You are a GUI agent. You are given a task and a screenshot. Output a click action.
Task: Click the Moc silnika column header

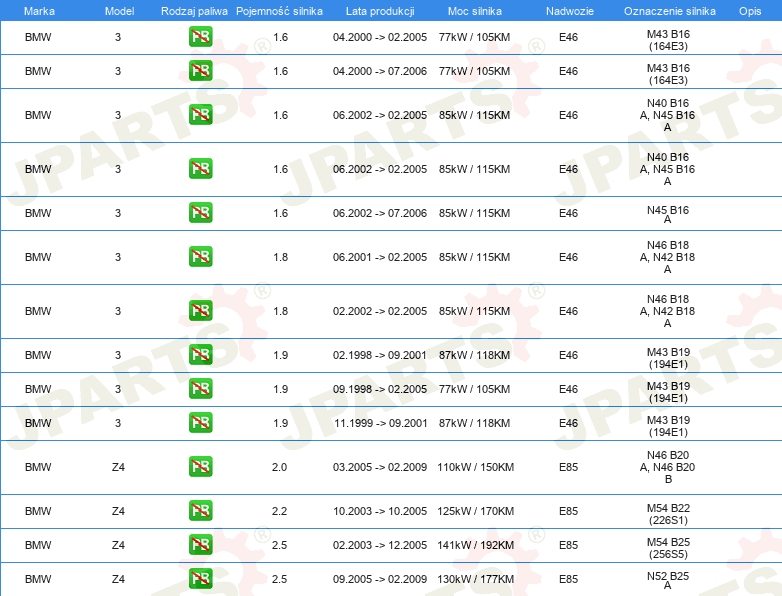(x=475, y=11)
